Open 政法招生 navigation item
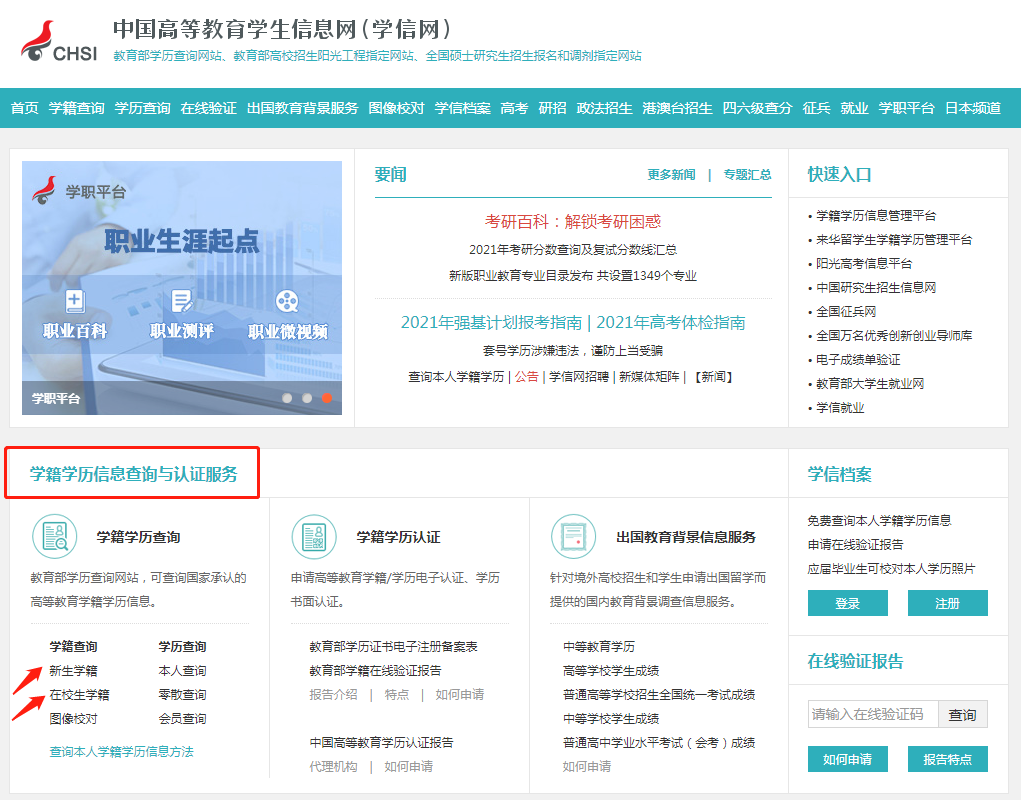 [604, 108]
